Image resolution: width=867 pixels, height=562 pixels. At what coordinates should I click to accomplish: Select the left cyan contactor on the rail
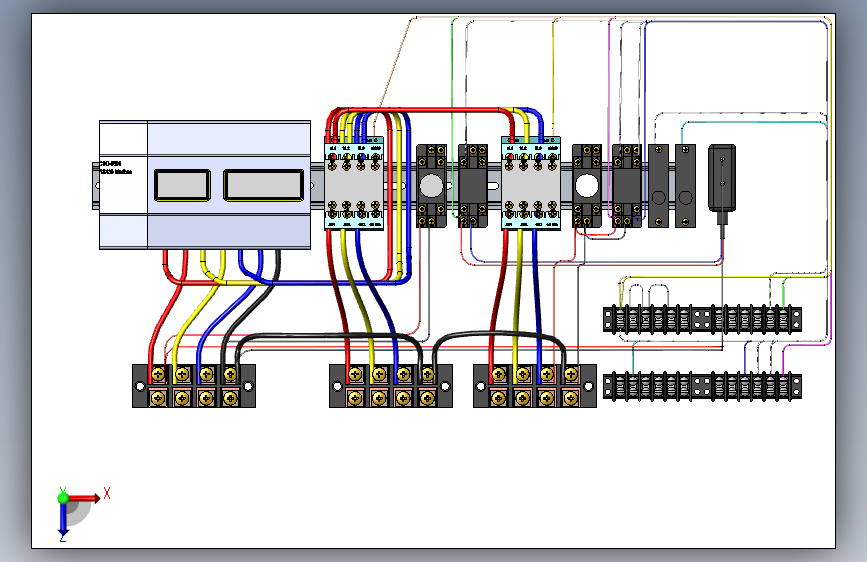coord(354,183)
